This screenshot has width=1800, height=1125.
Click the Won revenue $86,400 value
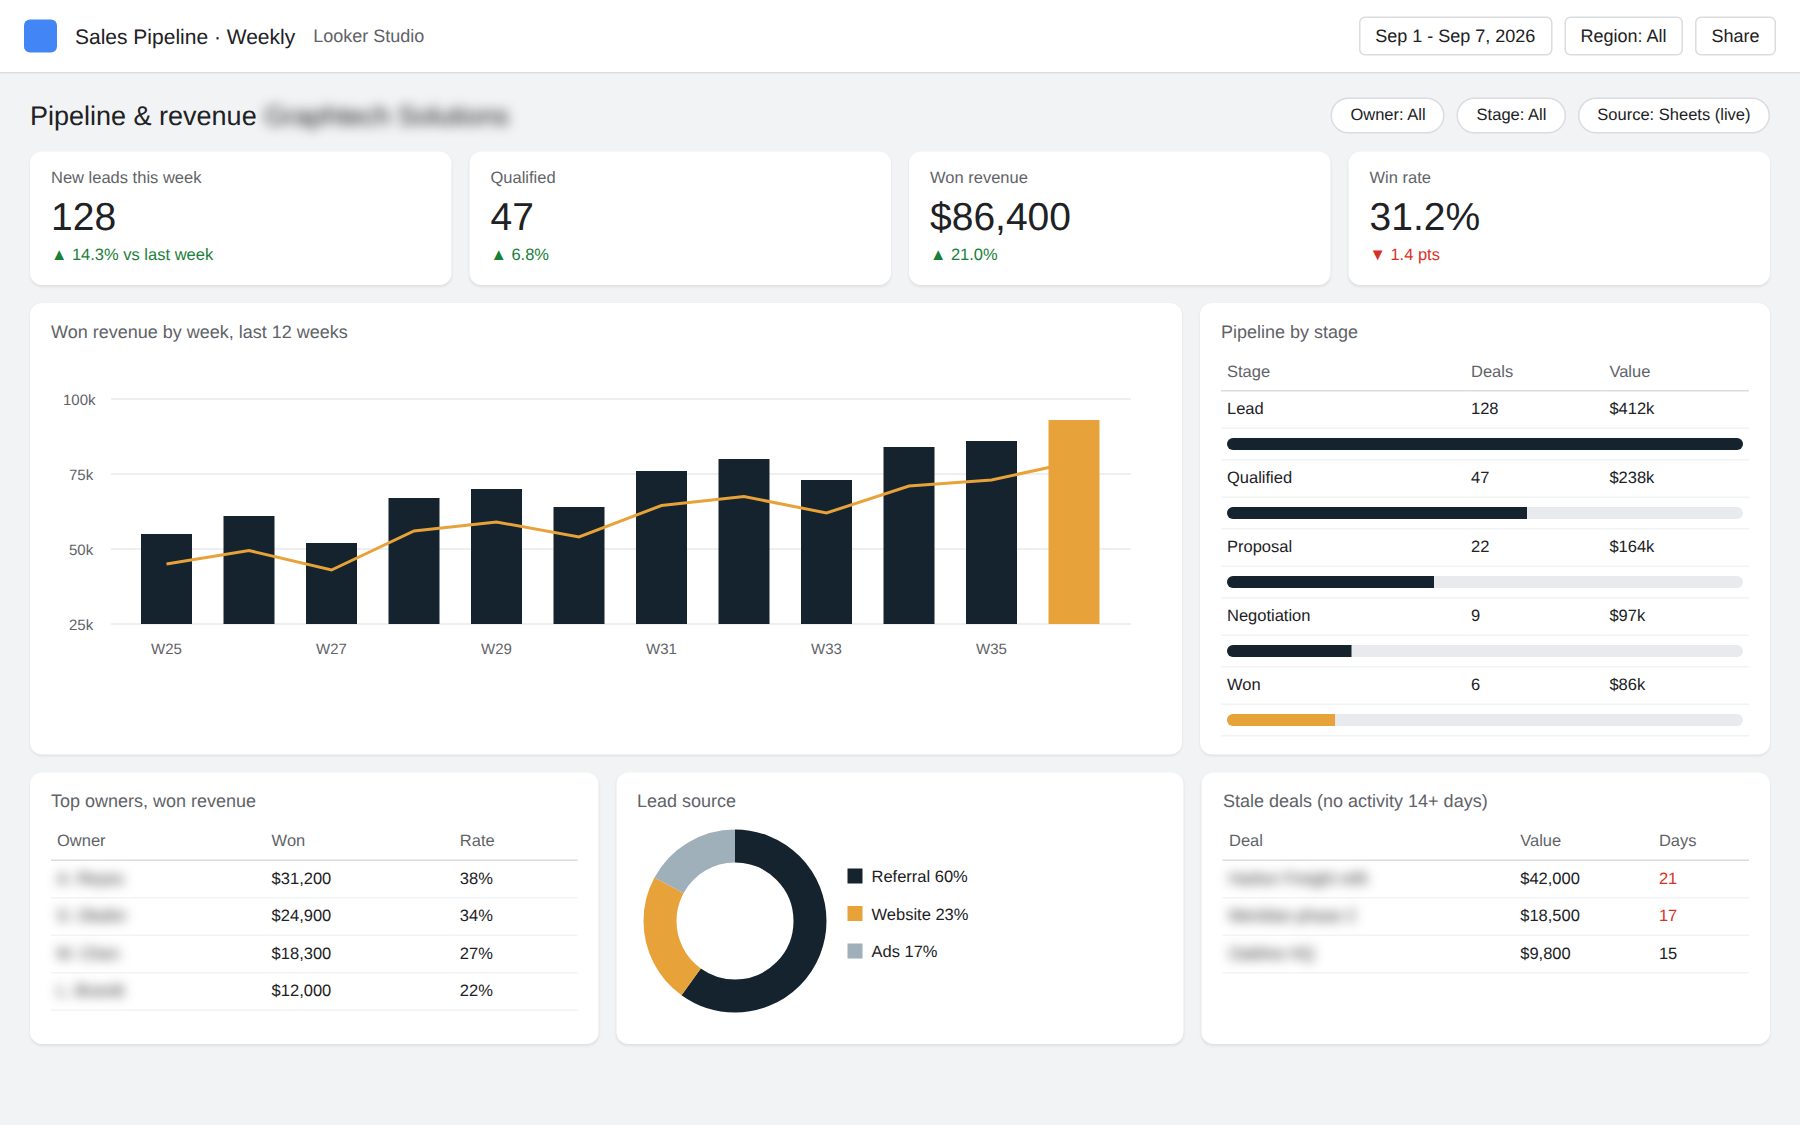pyautogui.click(x=1000, y=217)
